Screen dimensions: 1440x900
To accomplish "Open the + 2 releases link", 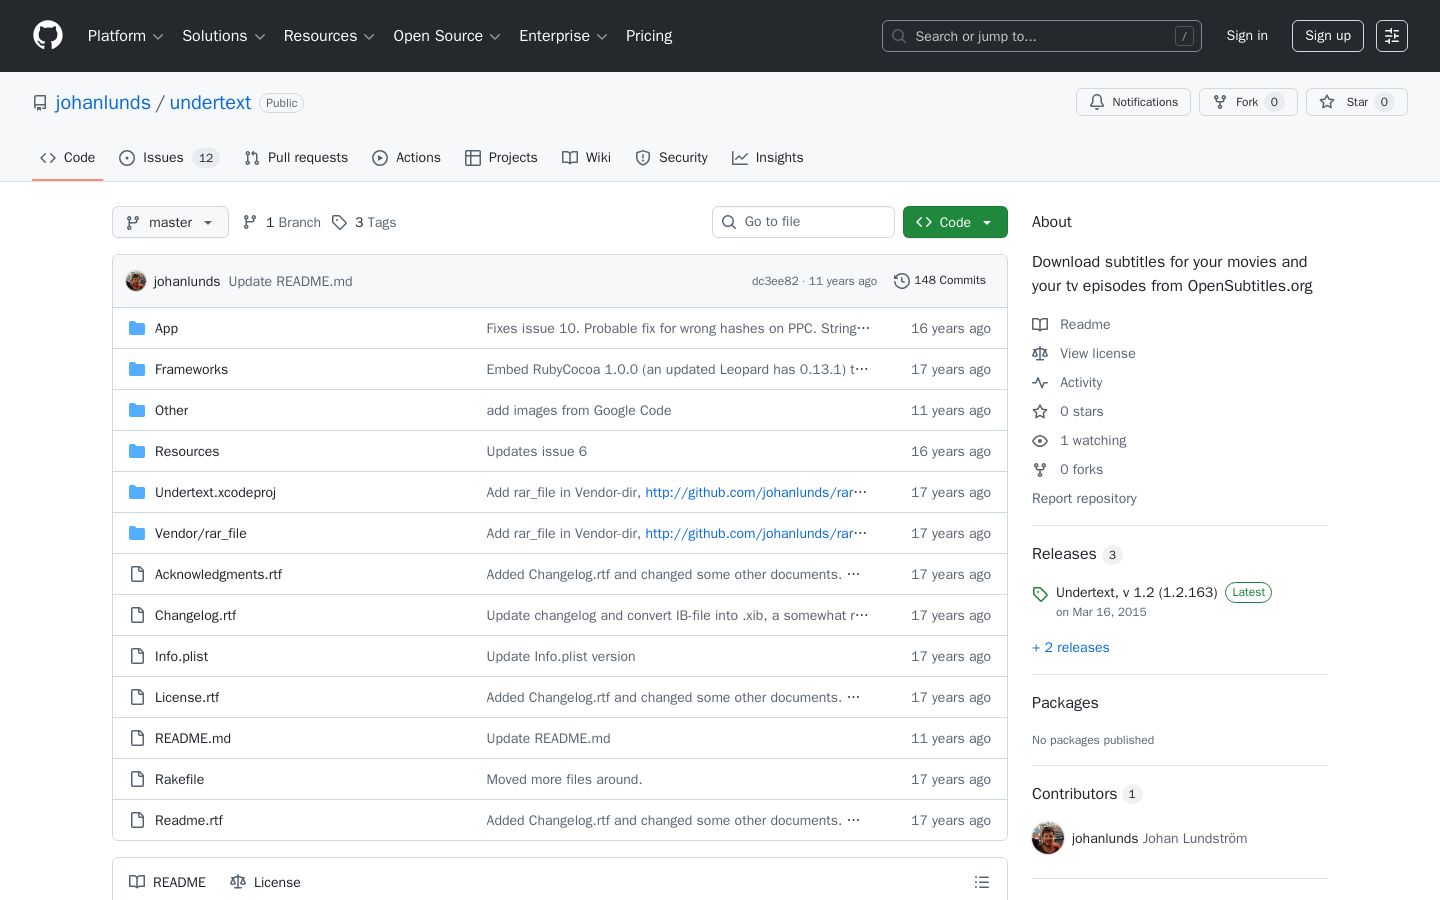I will [1071, 648].
